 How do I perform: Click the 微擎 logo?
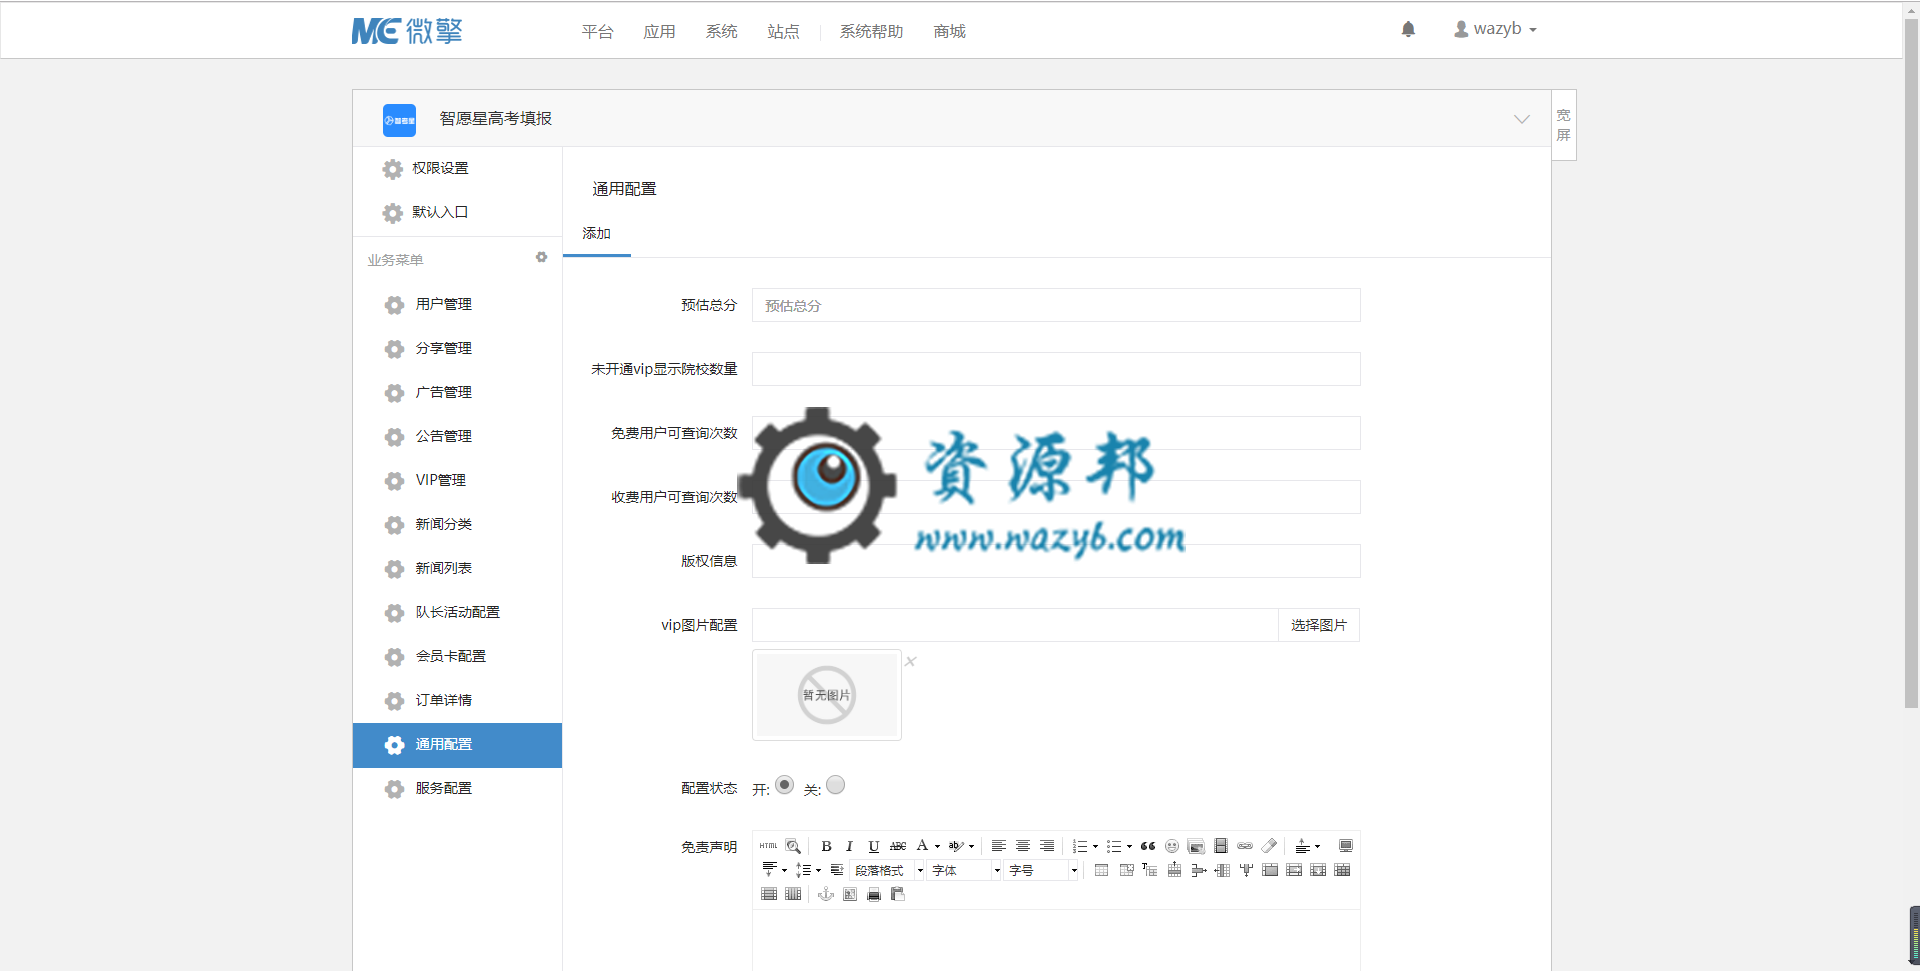pyautogui.click(x=407, y=31)
